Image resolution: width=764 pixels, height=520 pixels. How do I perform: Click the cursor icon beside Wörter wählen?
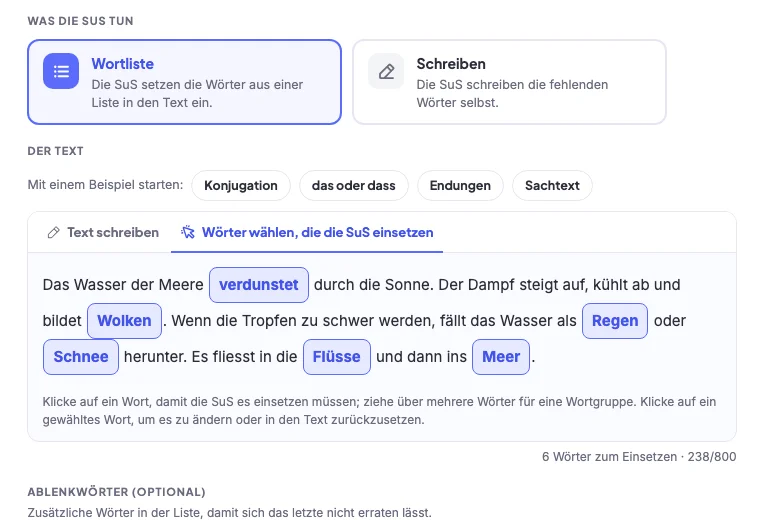[x=188, y=232]
